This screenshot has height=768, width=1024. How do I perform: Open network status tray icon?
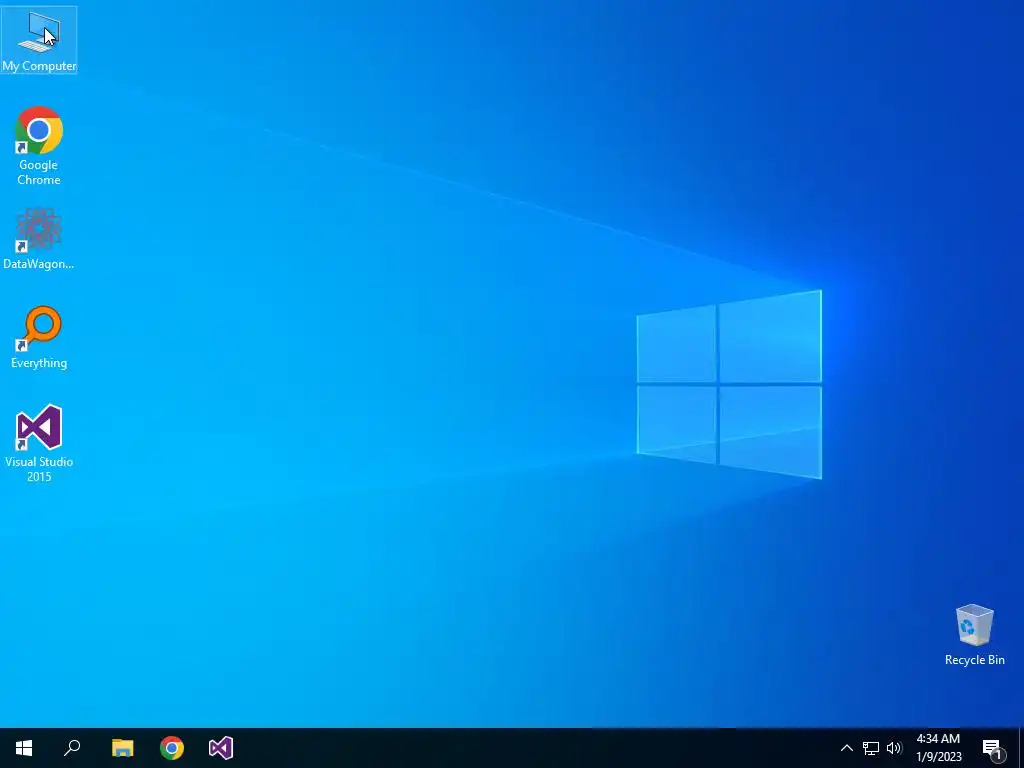pos(871,748)
